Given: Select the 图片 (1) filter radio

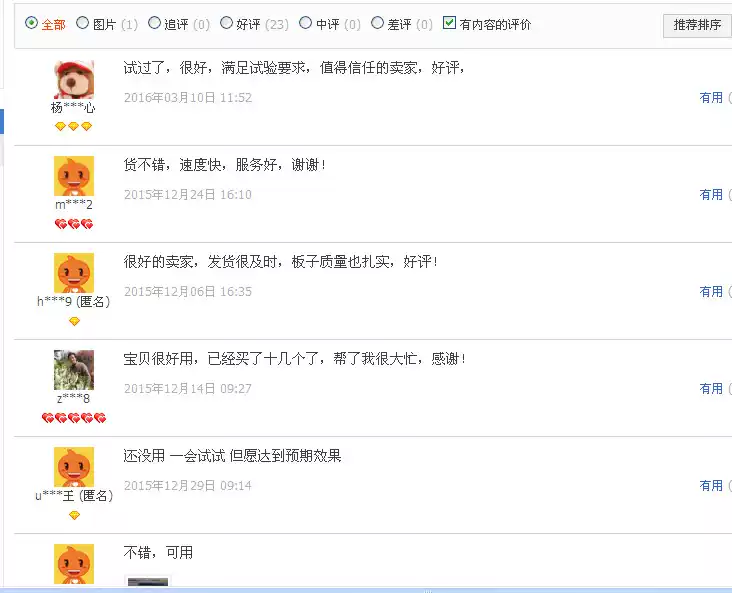Looking at the screenshot, I should [x=82, y=23].
